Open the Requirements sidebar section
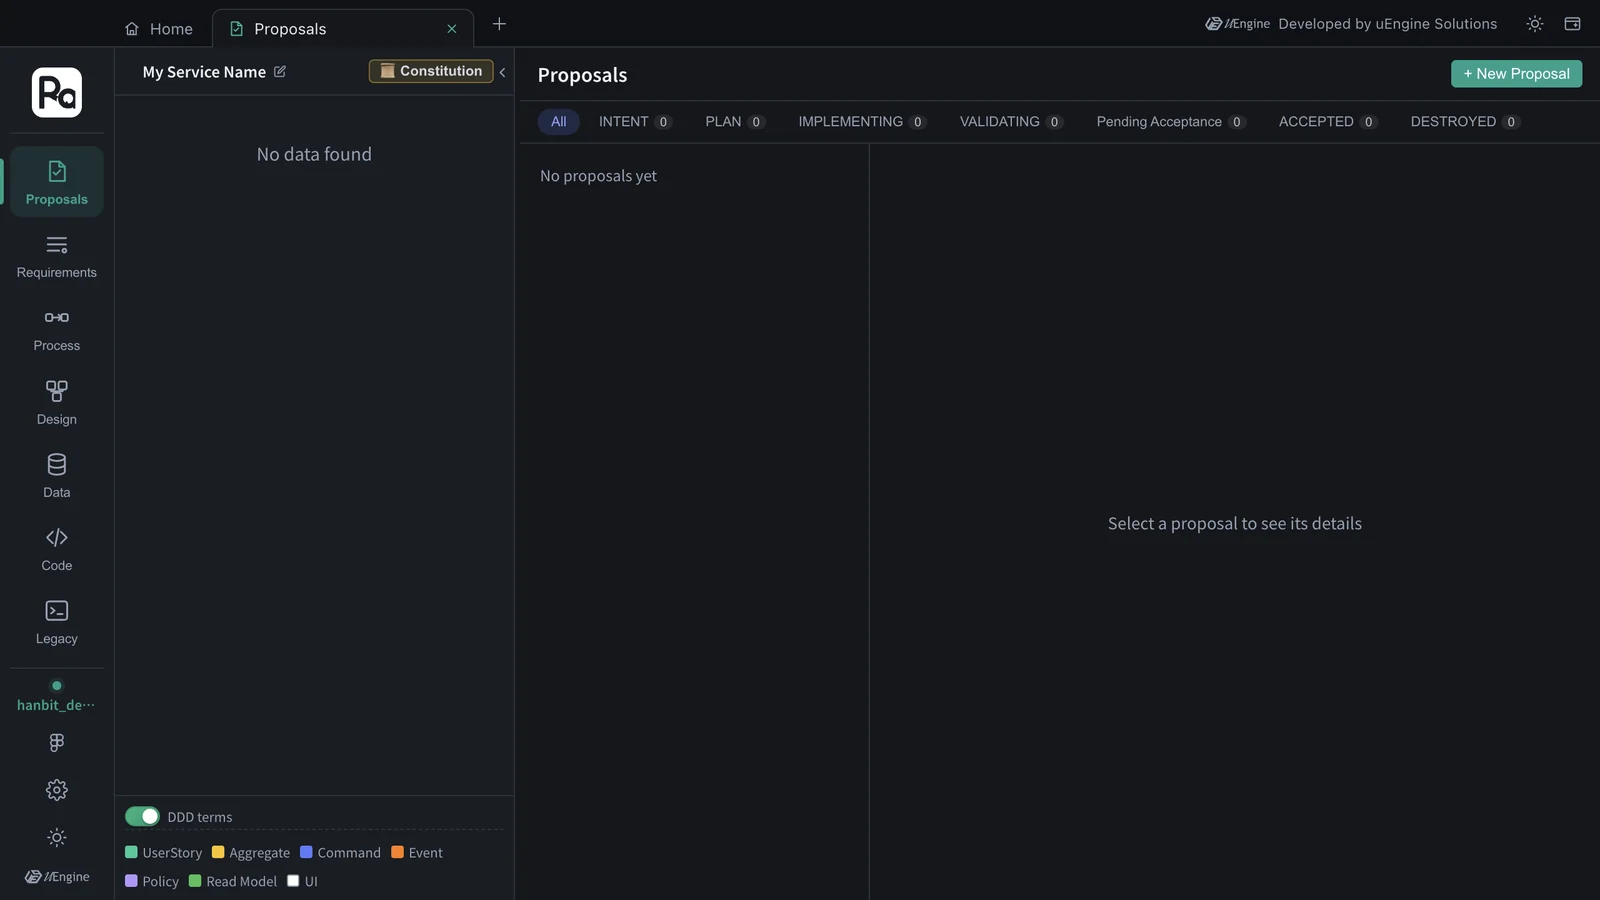Screen dimensions: 1600x900 coord(57,256)
